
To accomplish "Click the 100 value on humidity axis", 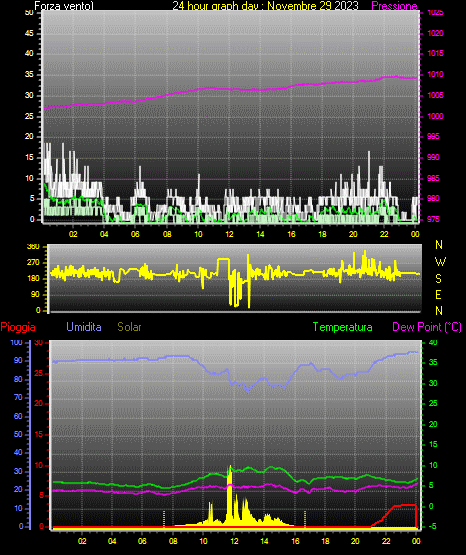I will (16, 343).
